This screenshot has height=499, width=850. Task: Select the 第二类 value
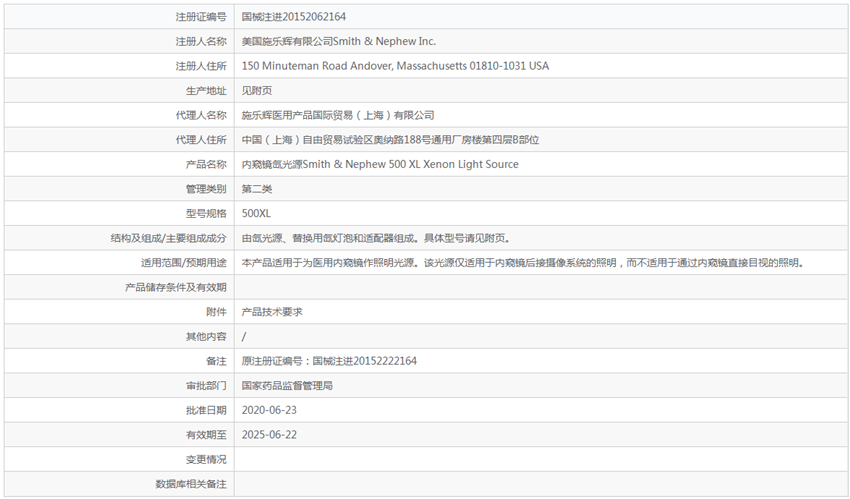point(257,189)
